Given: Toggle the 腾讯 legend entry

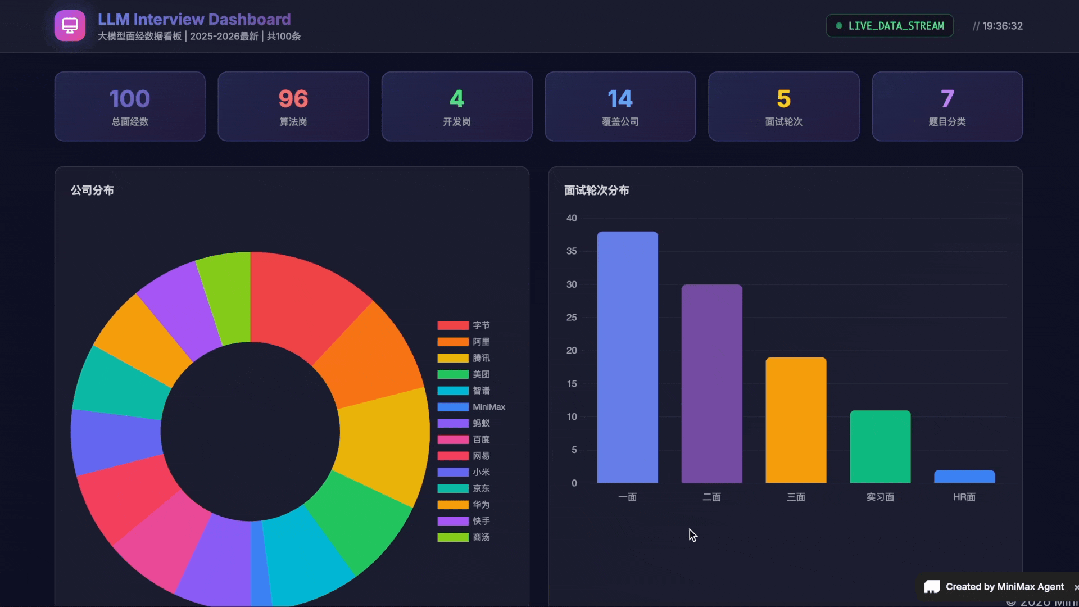Looking at the screenshot, I should pos(464,358).
